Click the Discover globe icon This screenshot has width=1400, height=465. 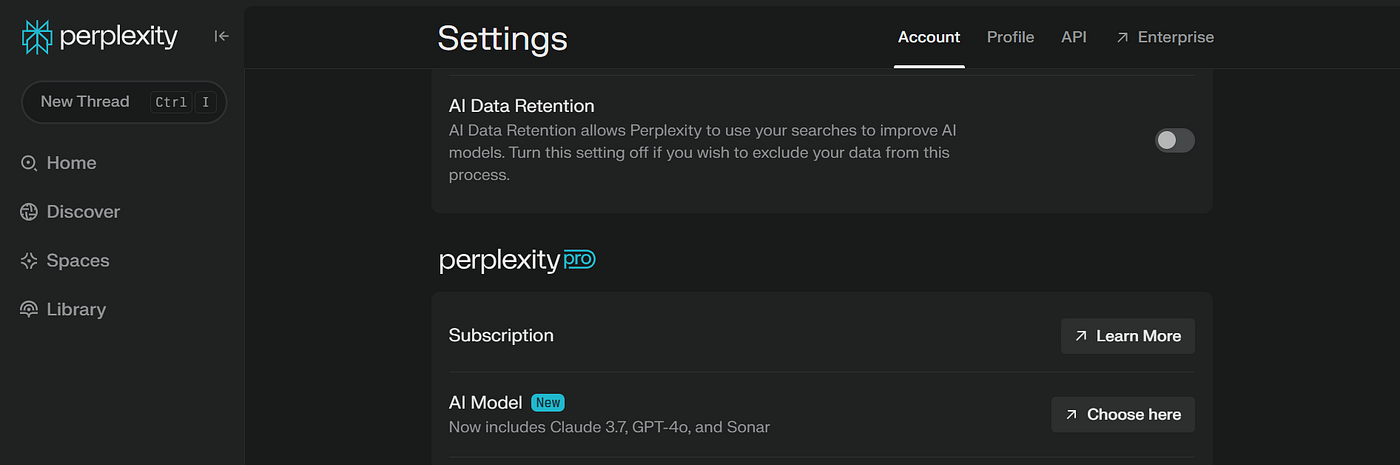click(x=29, y=212)
